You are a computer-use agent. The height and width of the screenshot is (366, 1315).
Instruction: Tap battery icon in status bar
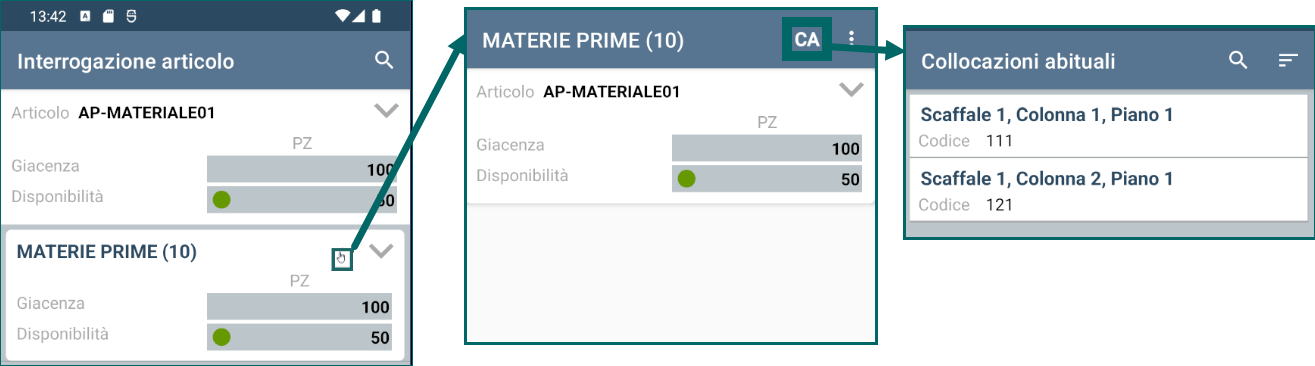coord(377,16)
